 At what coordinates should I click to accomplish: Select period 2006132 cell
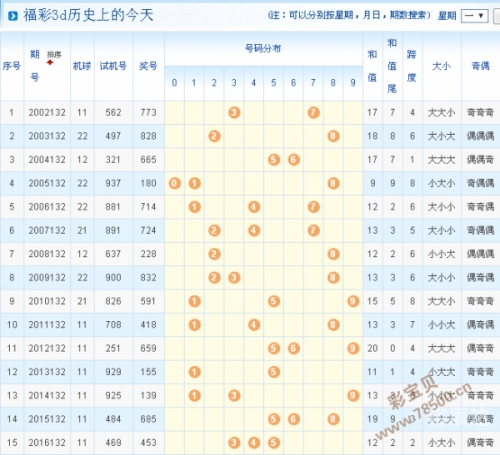click(47, 207)
